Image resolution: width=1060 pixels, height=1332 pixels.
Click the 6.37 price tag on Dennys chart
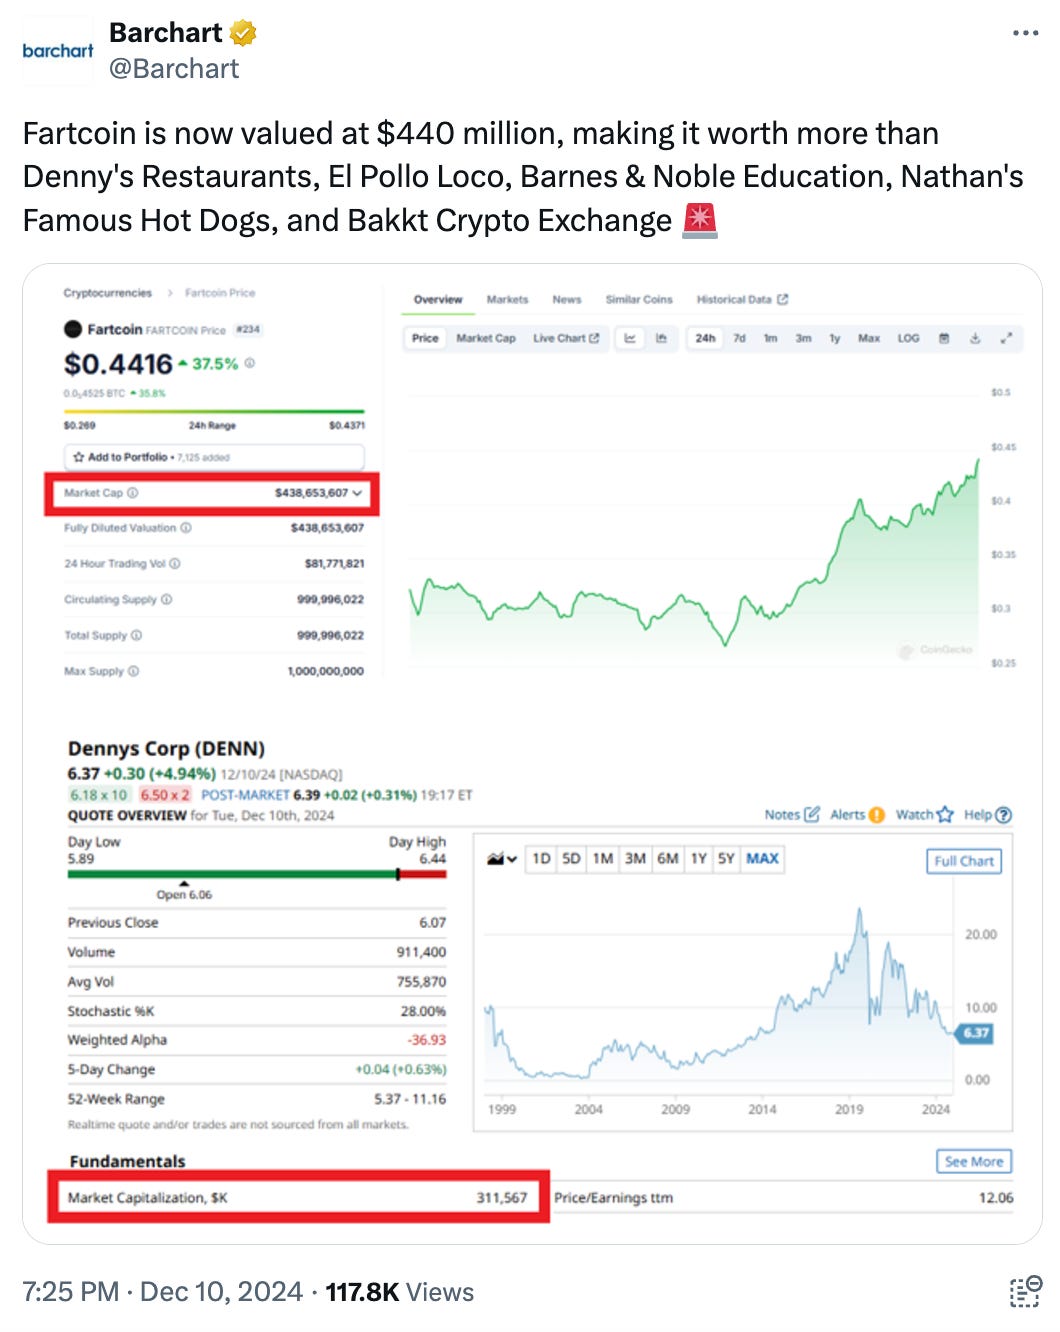[976, 1033]
